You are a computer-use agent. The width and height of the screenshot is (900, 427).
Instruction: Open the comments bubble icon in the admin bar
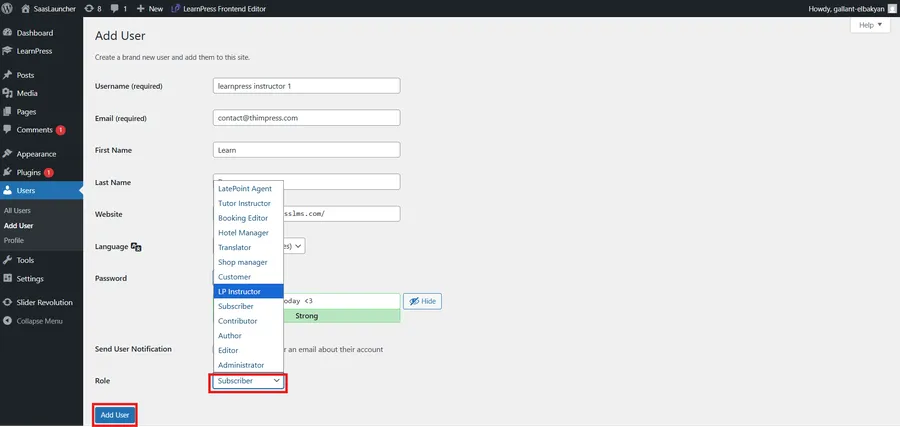tap(114, 9)
